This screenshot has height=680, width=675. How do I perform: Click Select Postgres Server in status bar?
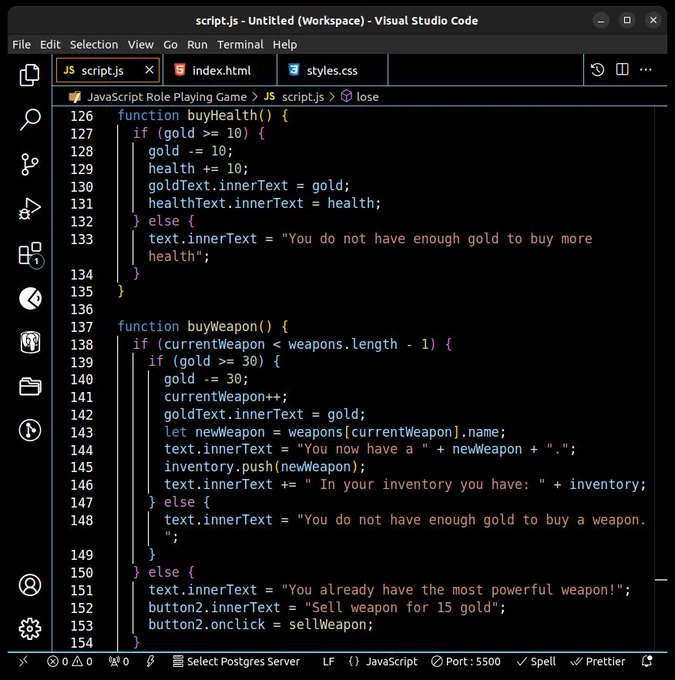[x=237, y=661]
